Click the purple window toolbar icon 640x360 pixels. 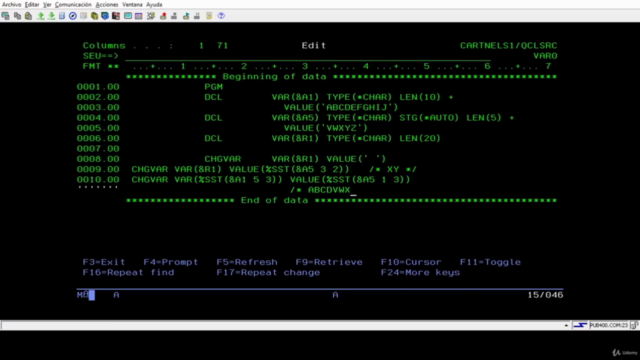pos(139,16)
